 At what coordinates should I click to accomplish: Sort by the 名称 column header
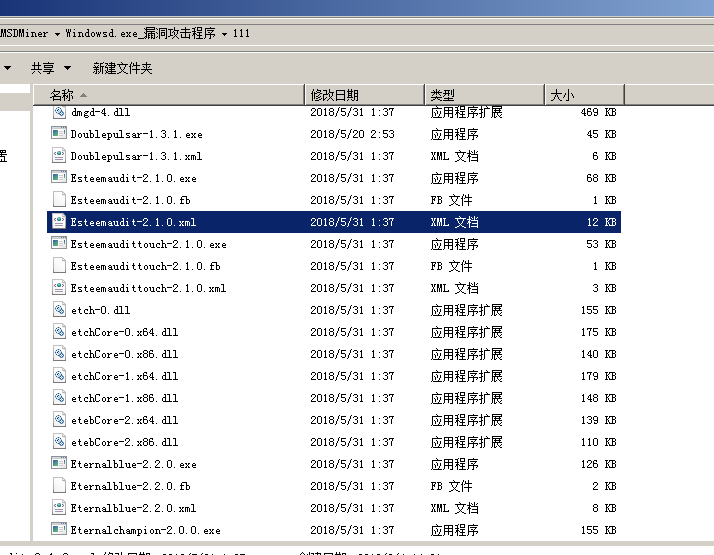[168, 95]
